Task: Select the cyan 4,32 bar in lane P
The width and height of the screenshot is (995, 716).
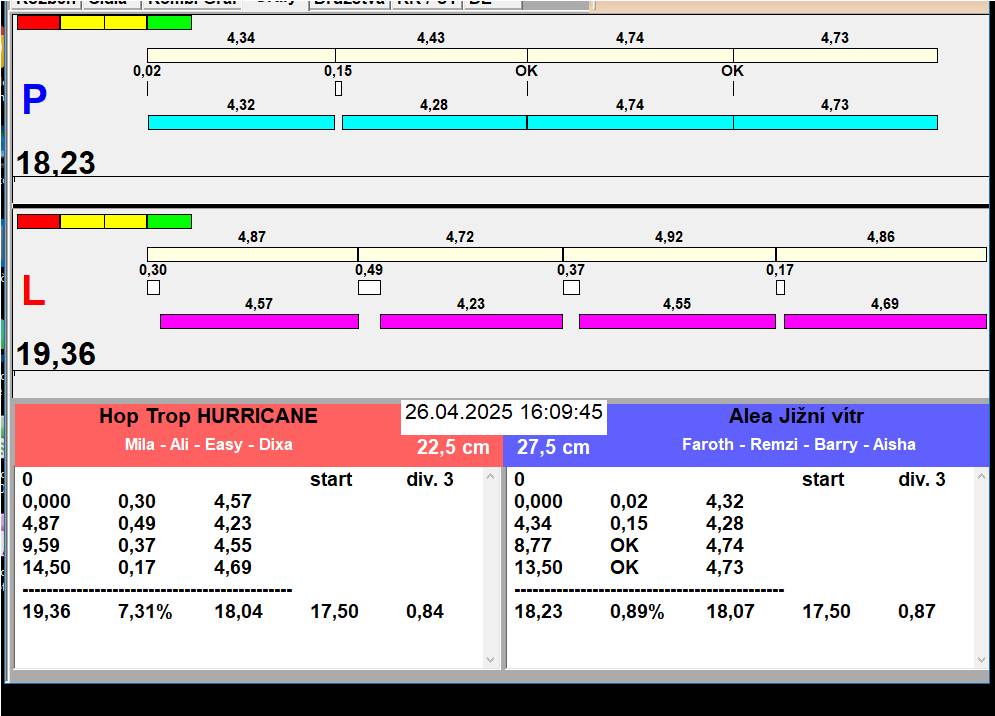Action: pos(241,122)
